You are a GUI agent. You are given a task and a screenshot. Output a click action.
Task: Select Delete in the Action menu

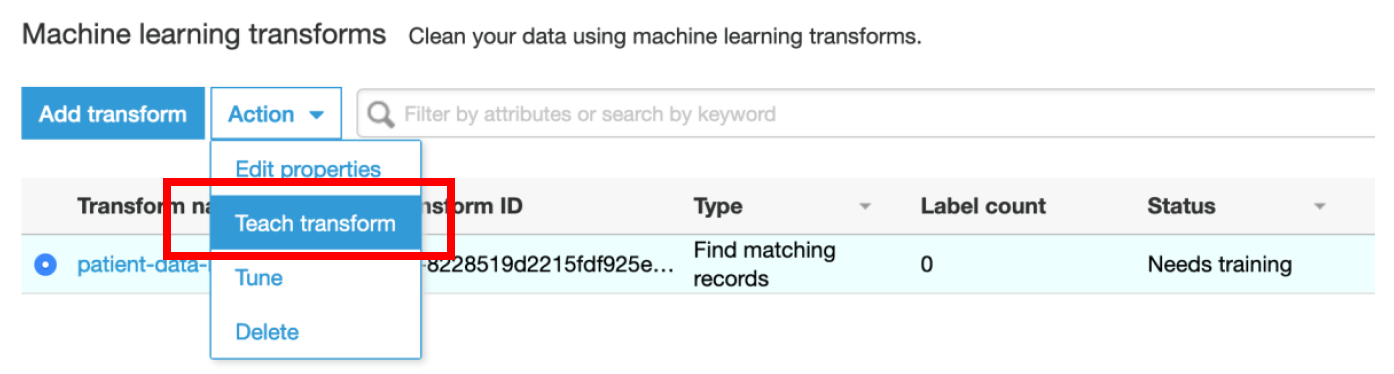pos(267,331)
